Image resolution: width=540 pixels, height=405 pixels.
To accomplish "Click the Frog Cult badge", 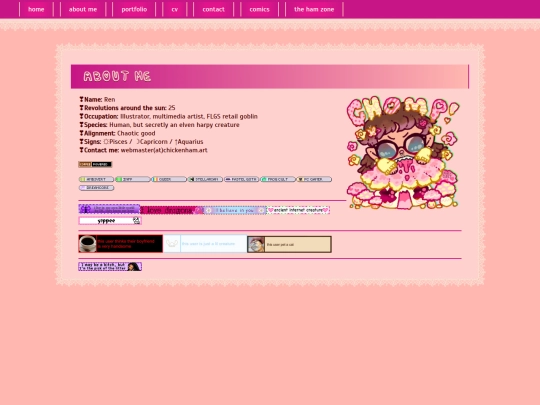I will click(278, 179).
